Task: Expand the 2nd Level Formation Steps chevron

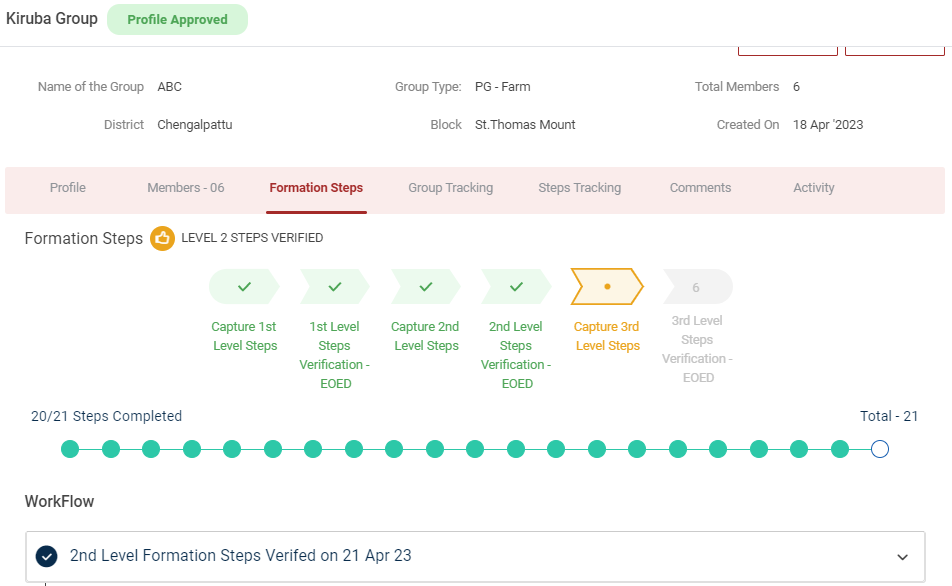Action: click(x=902, y=557)
